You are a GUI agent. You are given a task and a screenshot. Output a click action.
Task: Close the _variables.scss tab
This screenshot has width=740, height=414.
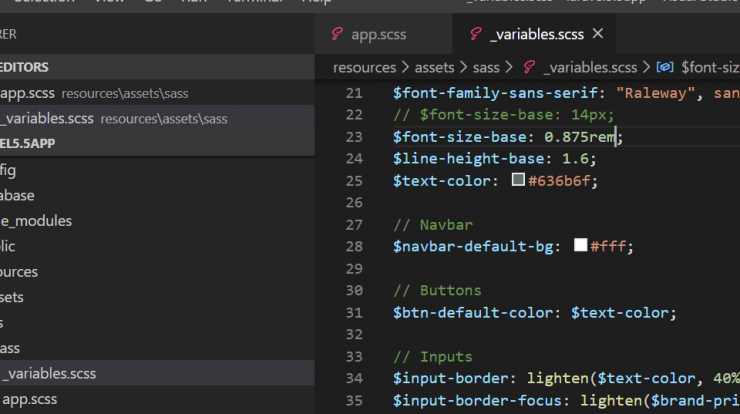tap(598, 34)
